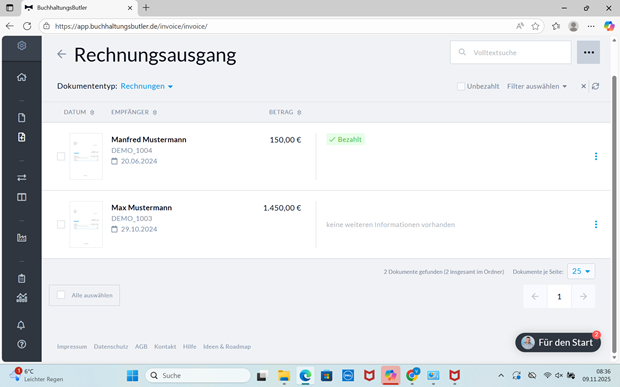
Task: Select the Max Mustermann invoice checkbox
Action: pos(61,225)
